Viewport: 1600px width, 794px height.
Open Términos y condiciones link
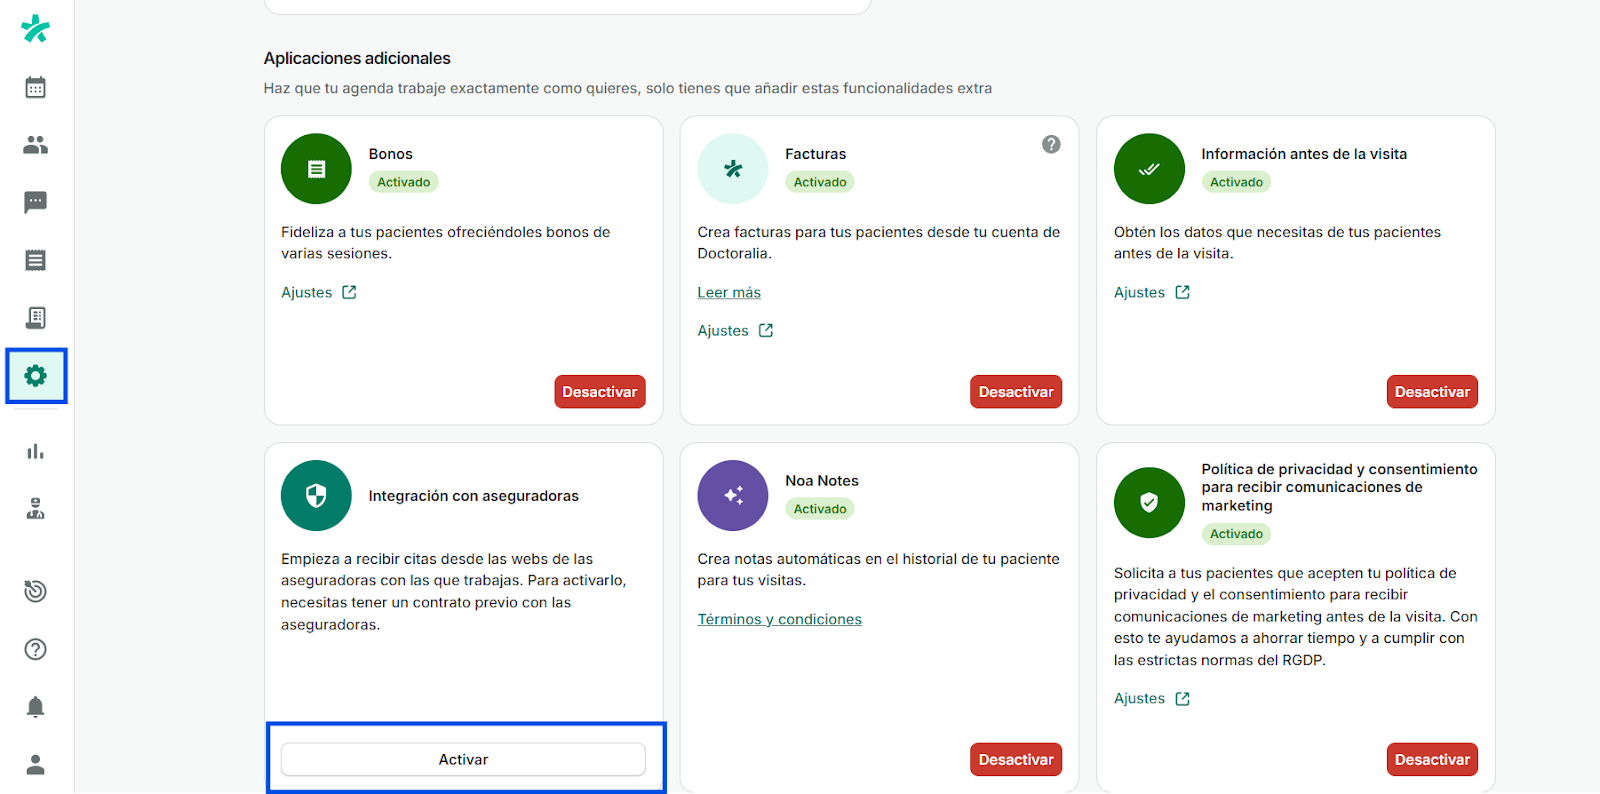pyautogui.click(x=779, y=619)
